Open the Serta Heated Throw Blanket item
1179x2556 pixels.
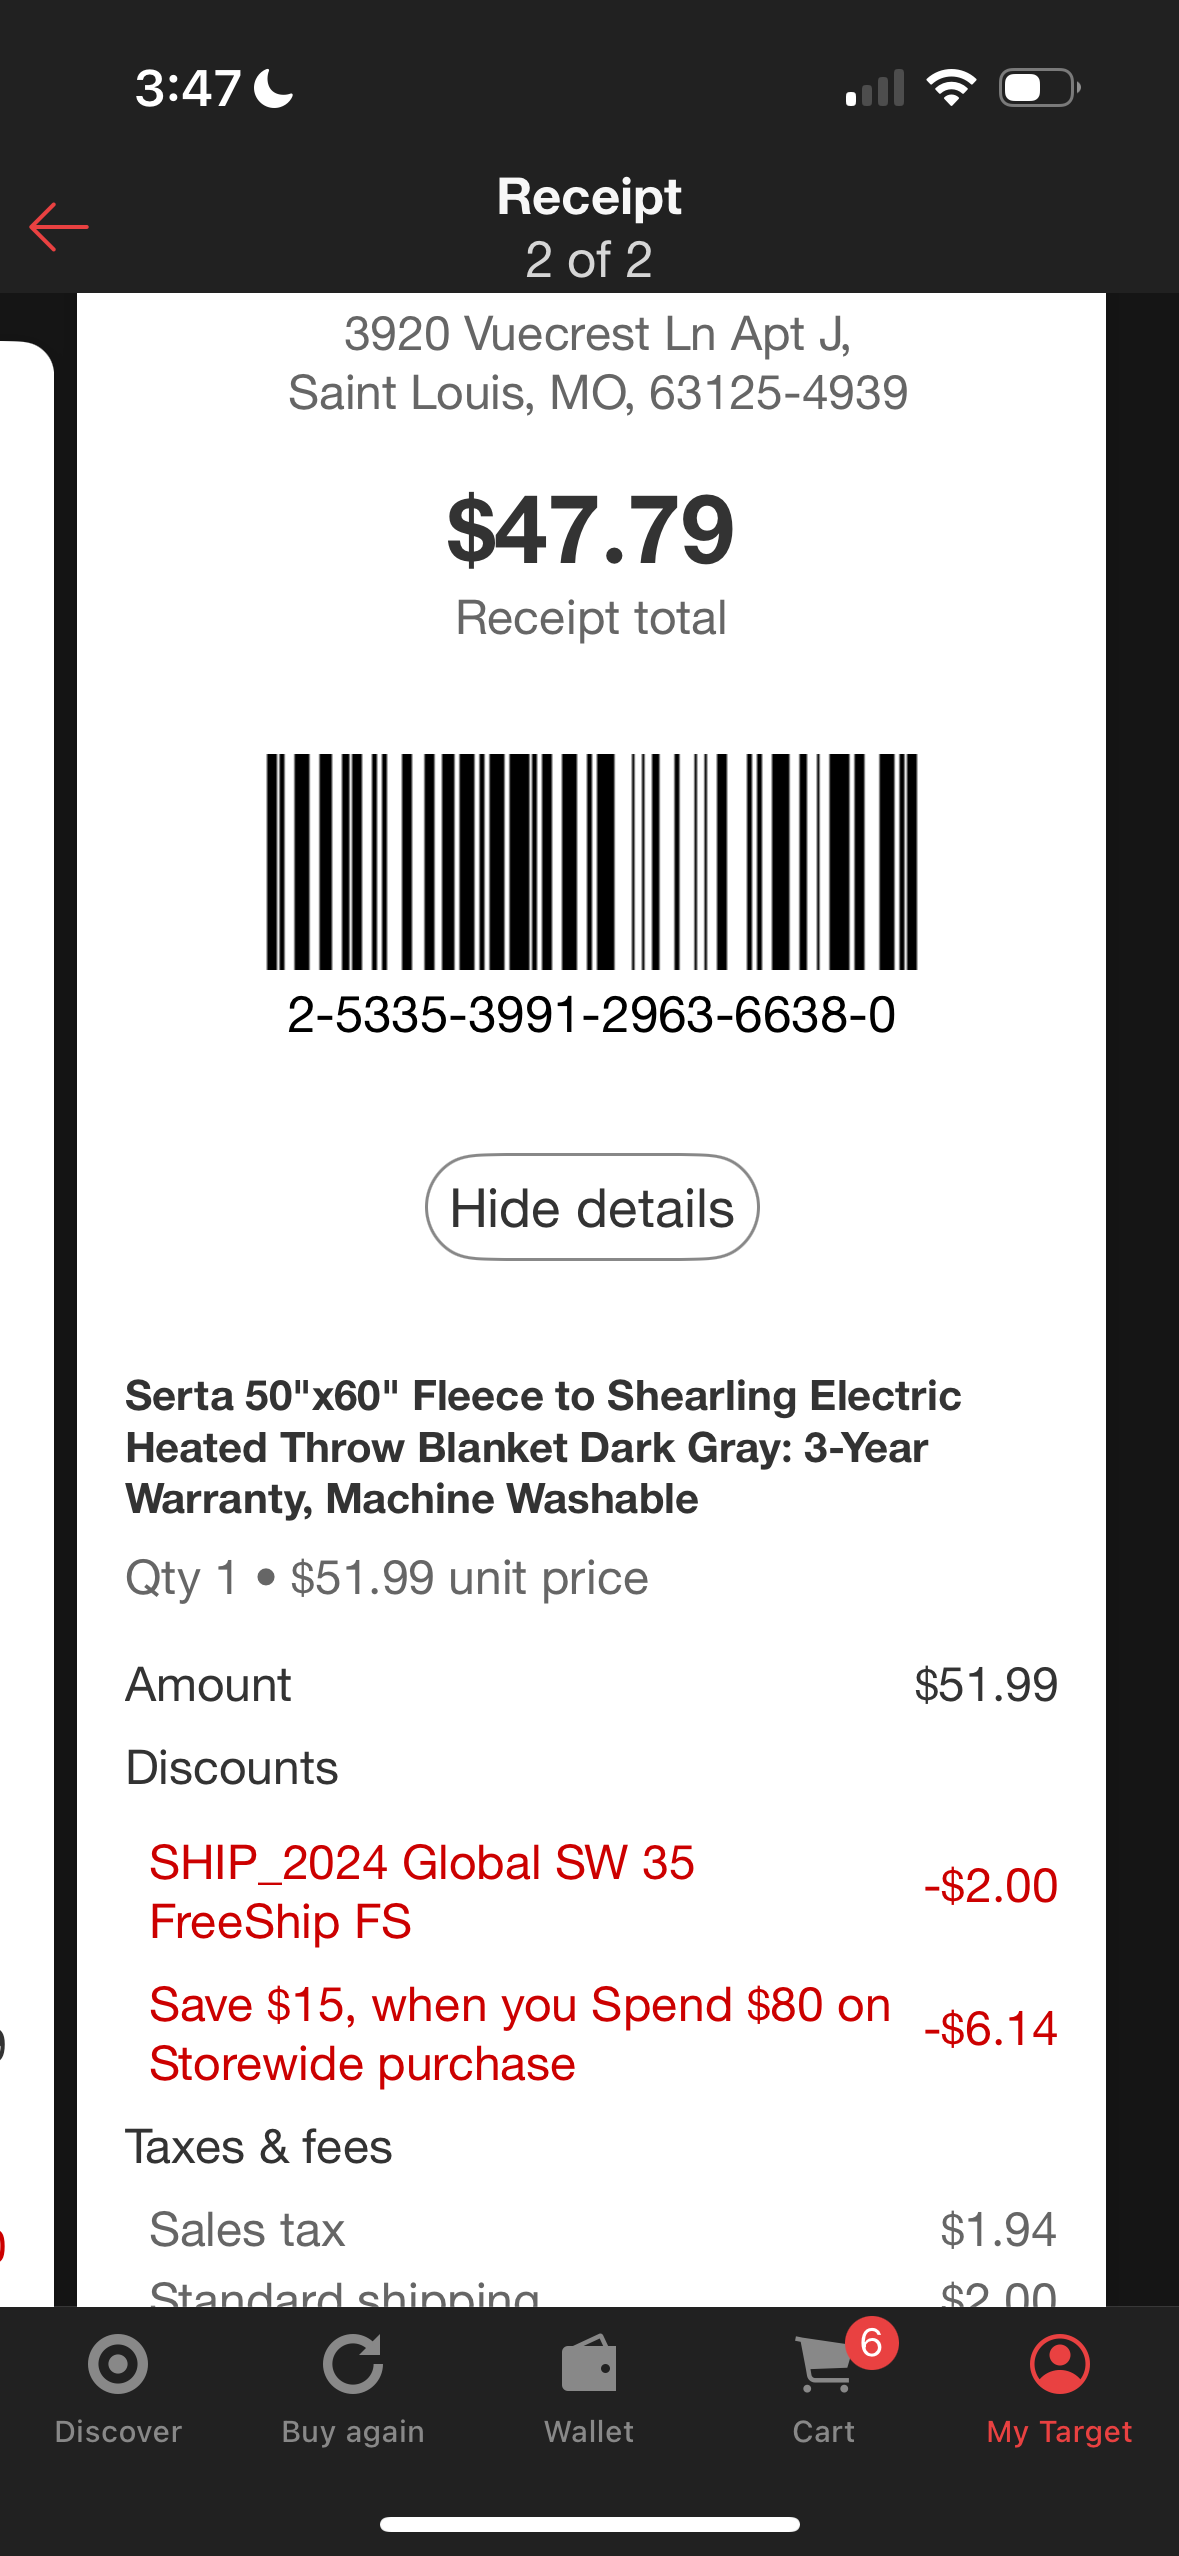tap(543, 1447)
